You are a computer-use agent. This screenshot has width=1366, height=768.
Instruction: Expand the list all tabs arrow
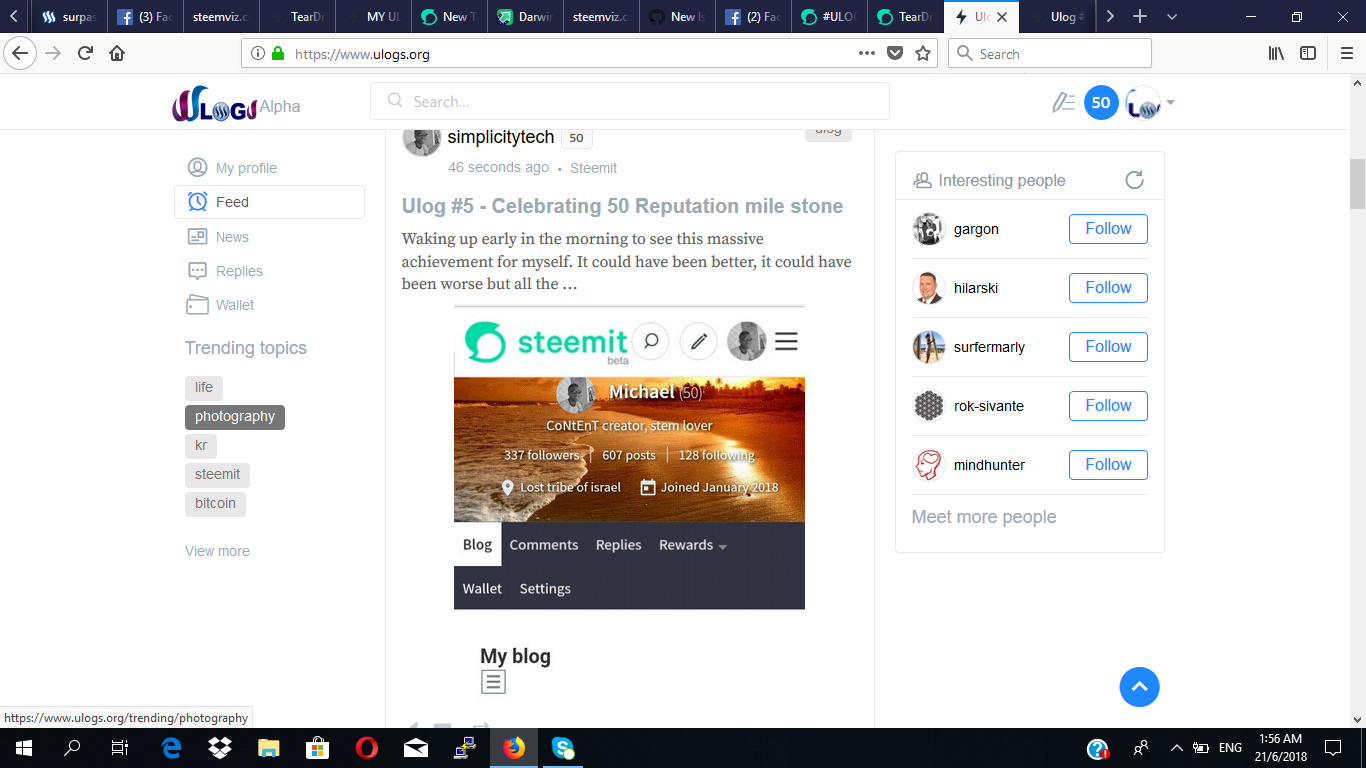point(1172,17)
